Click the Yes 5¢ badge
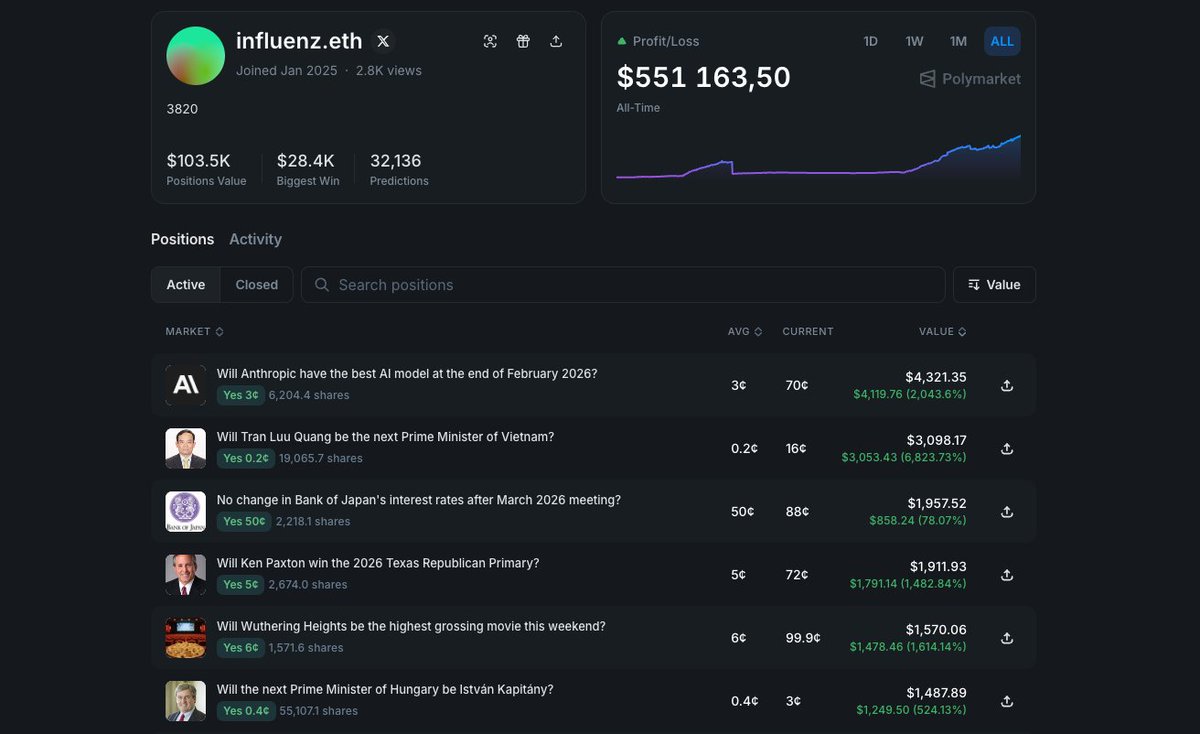This screenshot has height=734, width=1200. [241, 584]
